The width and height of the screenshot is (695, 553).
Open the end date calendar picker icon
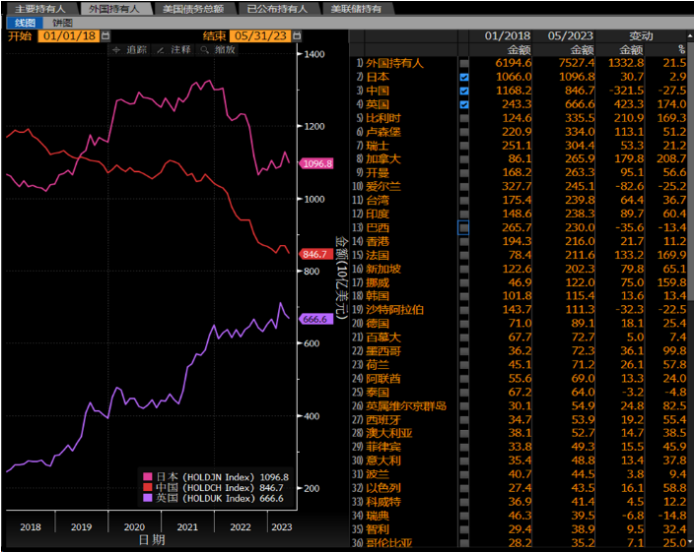pos(297,36)
